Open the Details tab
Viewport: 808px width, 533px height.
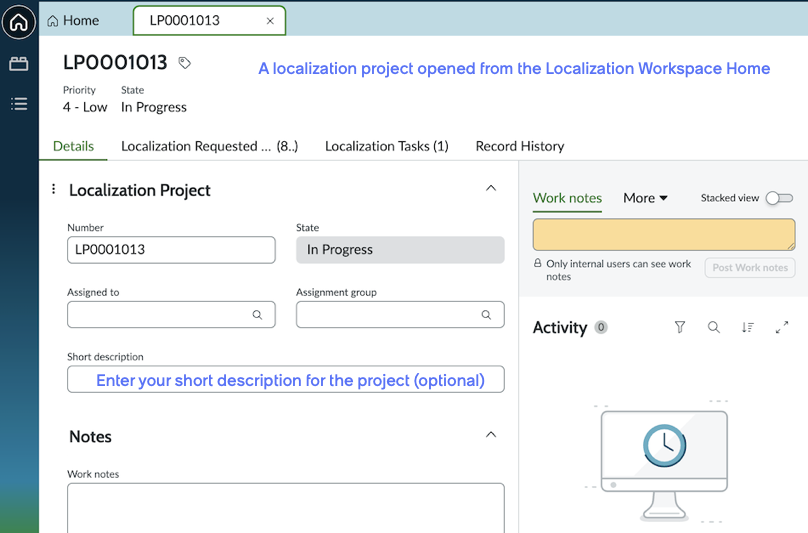click(73, 146)
